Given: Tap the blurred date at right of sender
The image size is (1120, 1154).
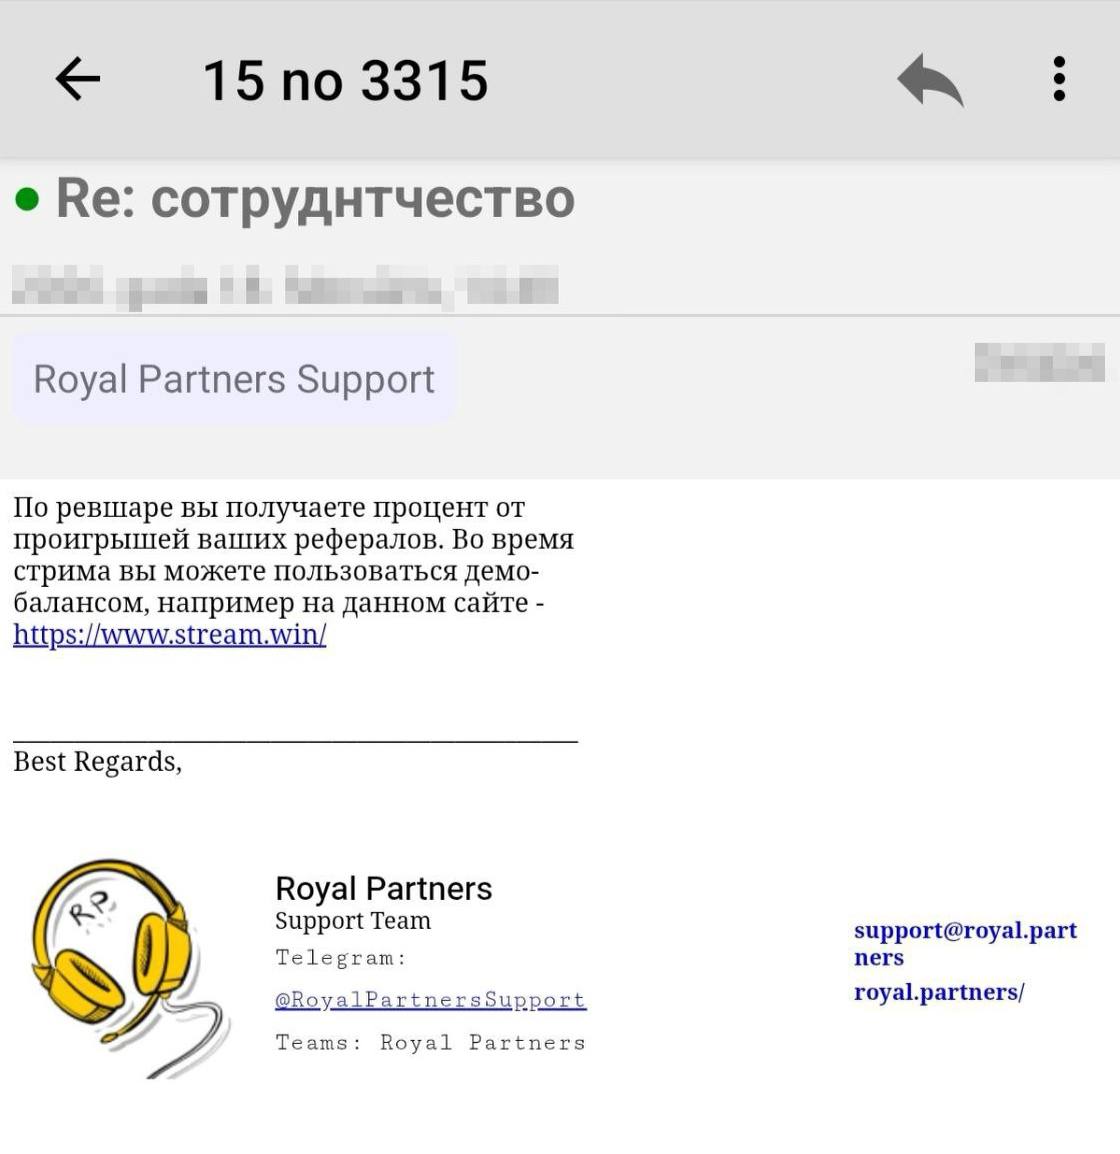Looking at the screenshot, I should (x=1040, y=362).
